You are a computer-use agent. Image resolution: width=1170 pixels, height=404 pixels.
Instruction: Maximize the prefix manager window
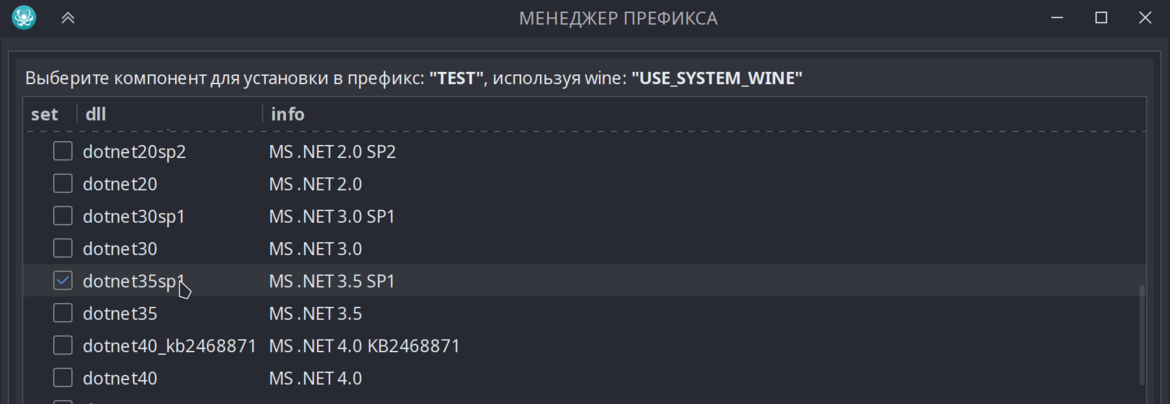point(1101,18)
